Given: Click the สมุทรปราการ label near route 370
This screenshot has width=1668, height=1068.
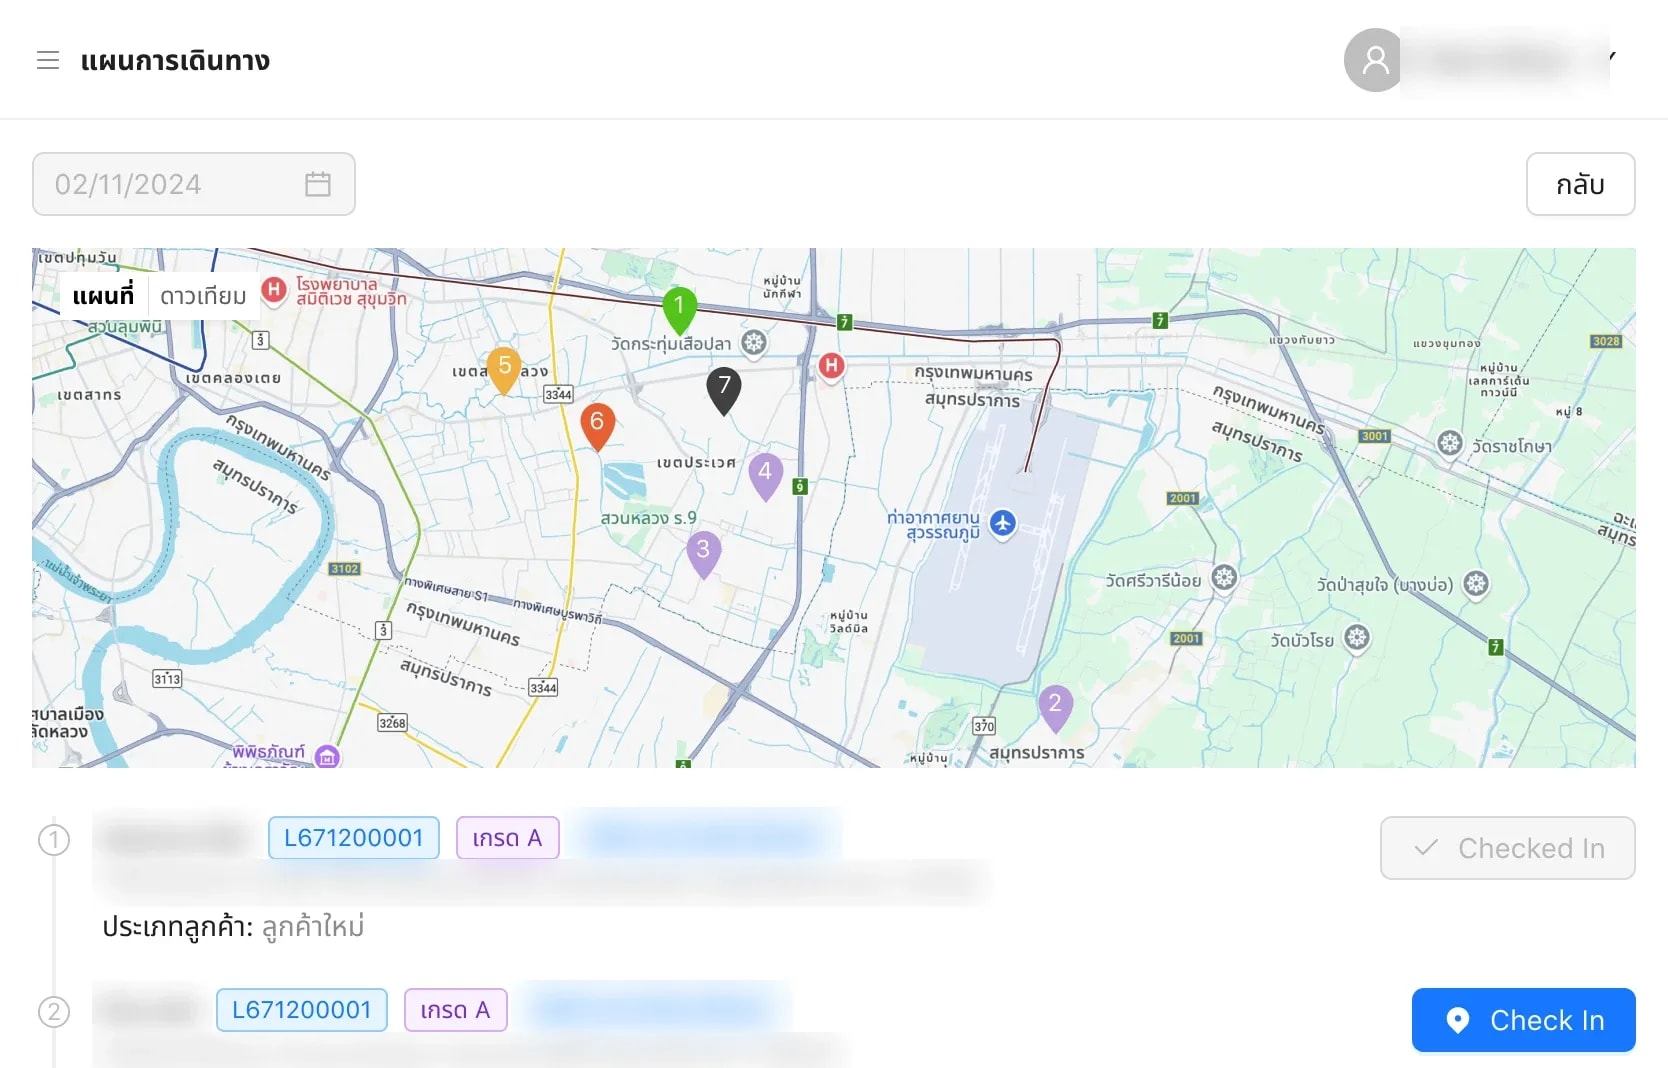Looking at the screenshot, I should (x=1037, y=752).
